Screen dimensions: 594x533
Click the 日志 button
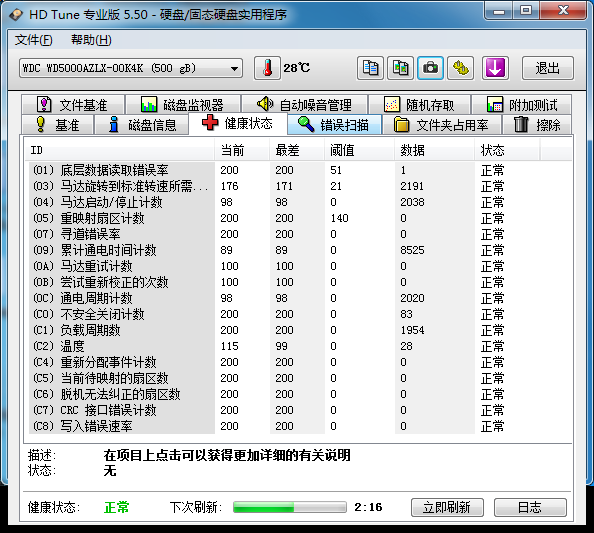click(530, 507)
